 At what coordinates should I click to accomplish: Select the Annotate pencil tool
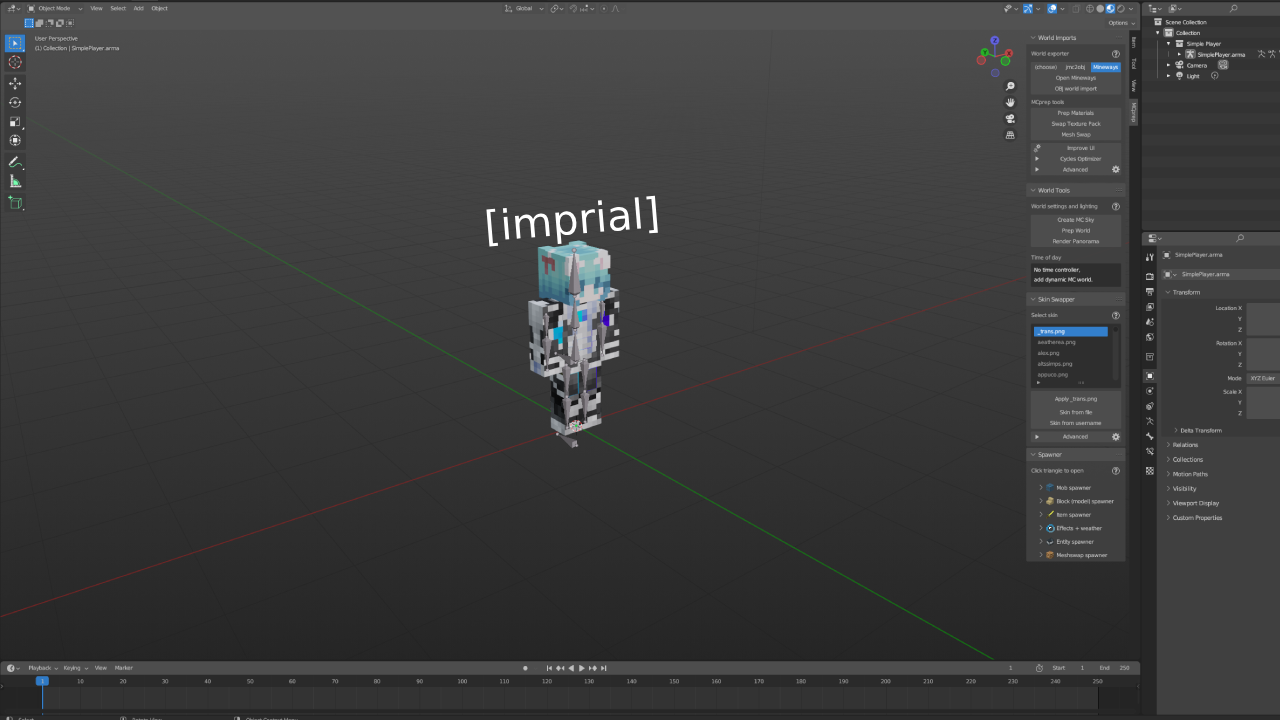pyautogui.click(x=15, y=162)
